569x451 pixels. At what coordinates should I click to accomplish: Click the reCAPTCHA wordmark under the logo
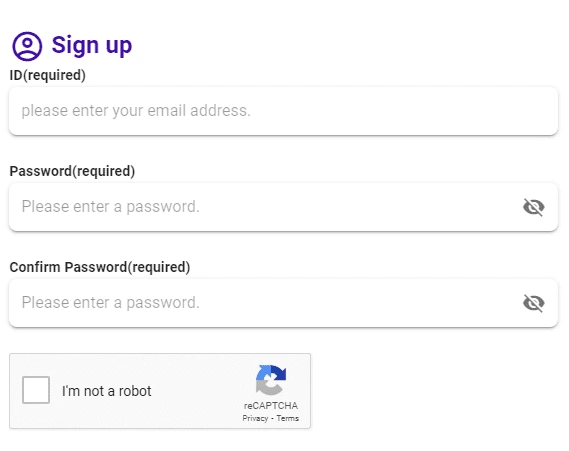(271, 406)
